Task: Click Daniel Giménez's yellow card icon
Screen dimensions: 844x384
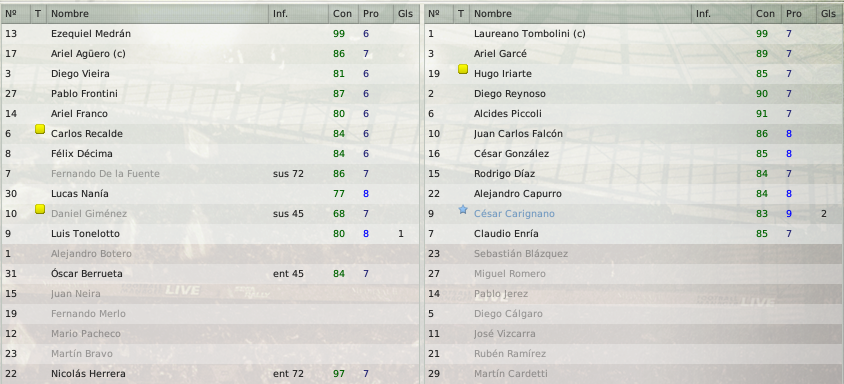Action: [40, 209]
